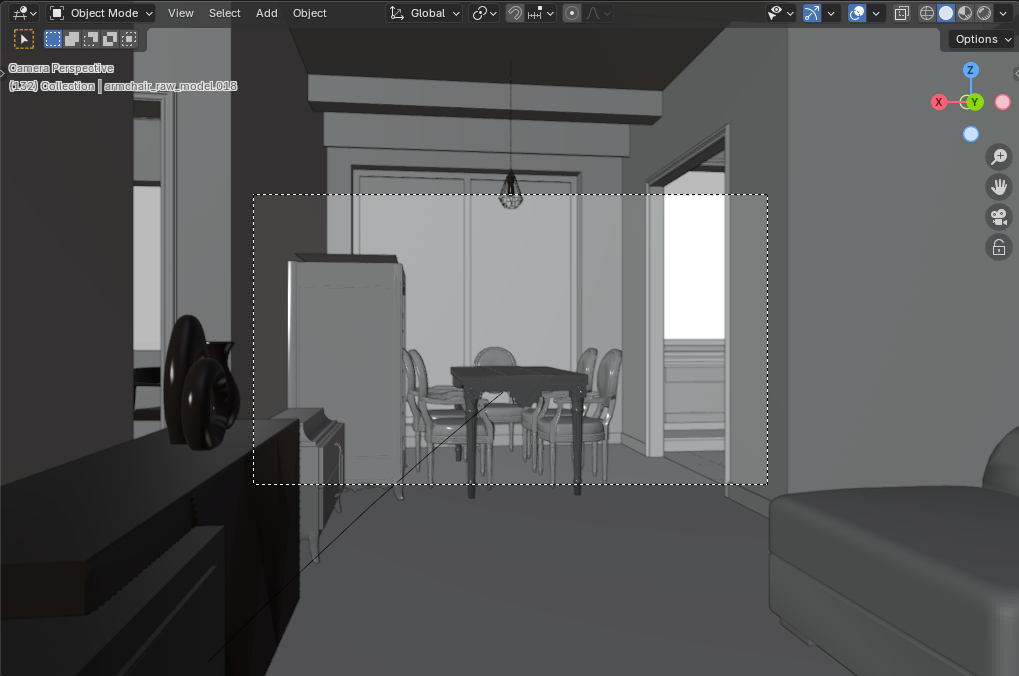The height and width of the screenshot is (676, 1019).
Task: Open the Object Mode dropdown
Action: click(102, 13)
